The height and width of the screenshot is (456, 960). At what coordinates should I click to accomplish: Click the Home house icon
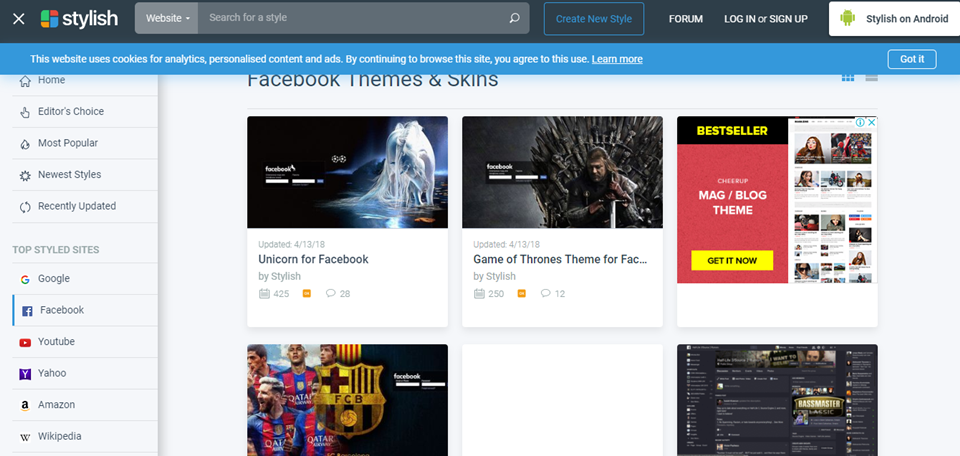[x=25, y=81]
